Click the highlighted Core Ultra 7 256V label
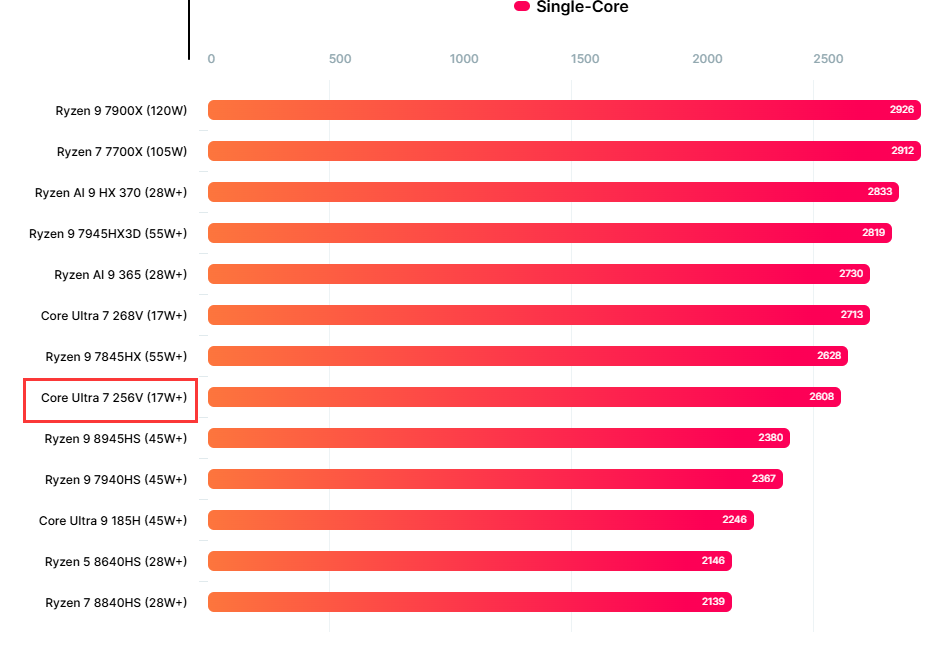943x649 pixels. (113, 398)
